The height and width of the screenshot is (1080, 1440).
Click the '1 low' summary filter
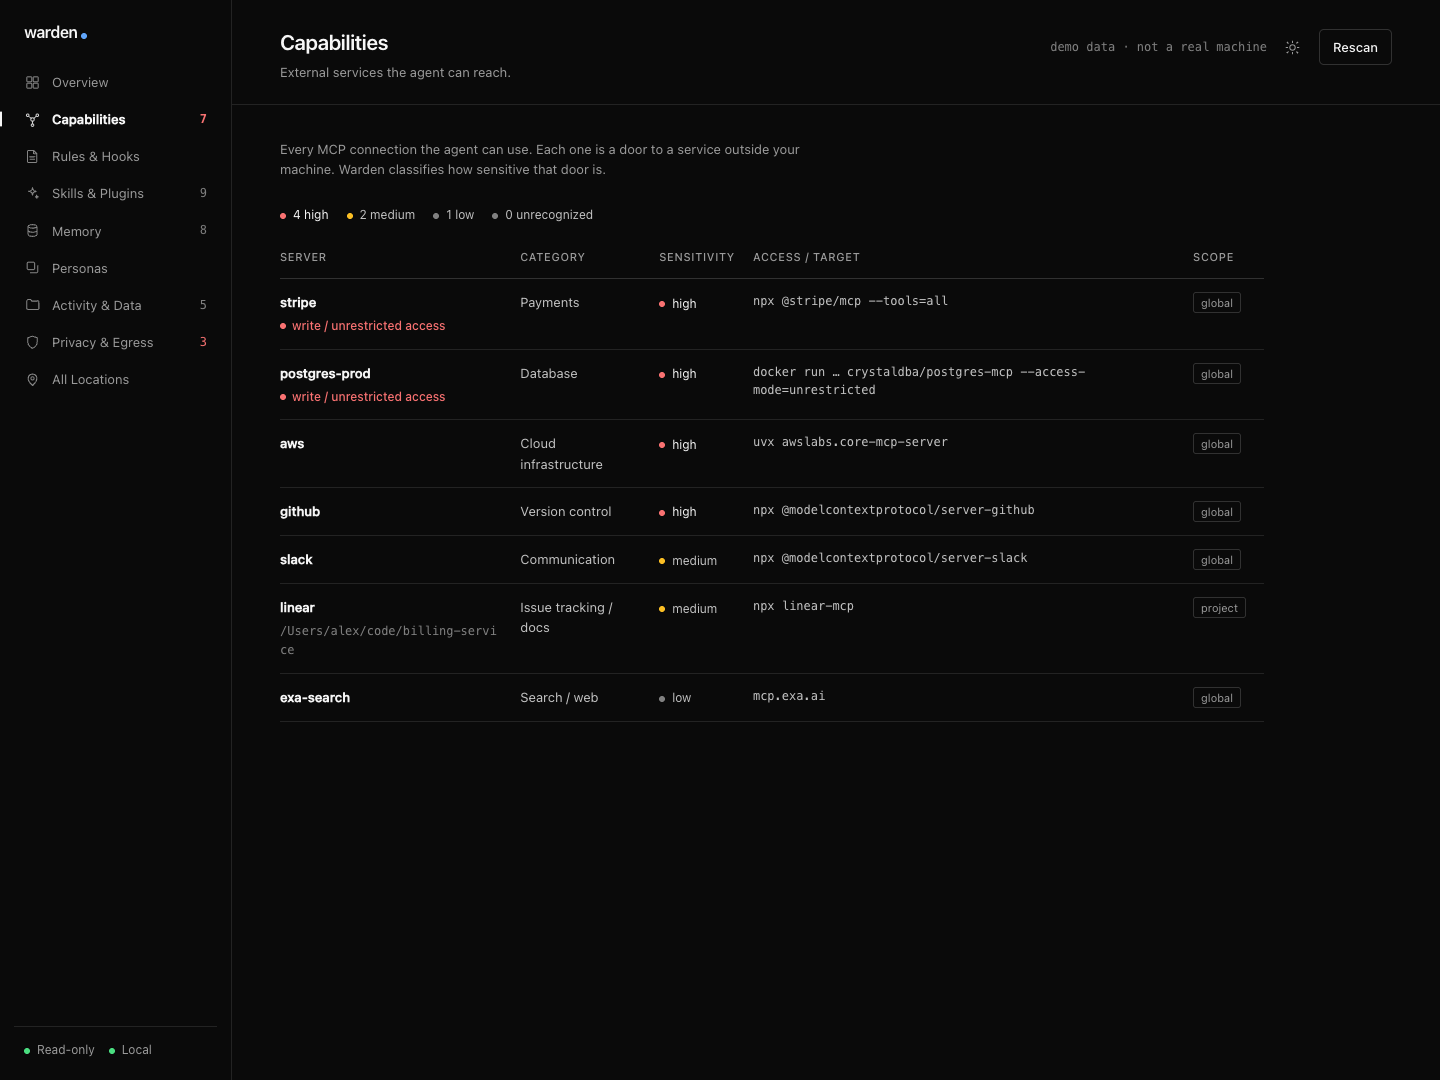click(453, 215)
